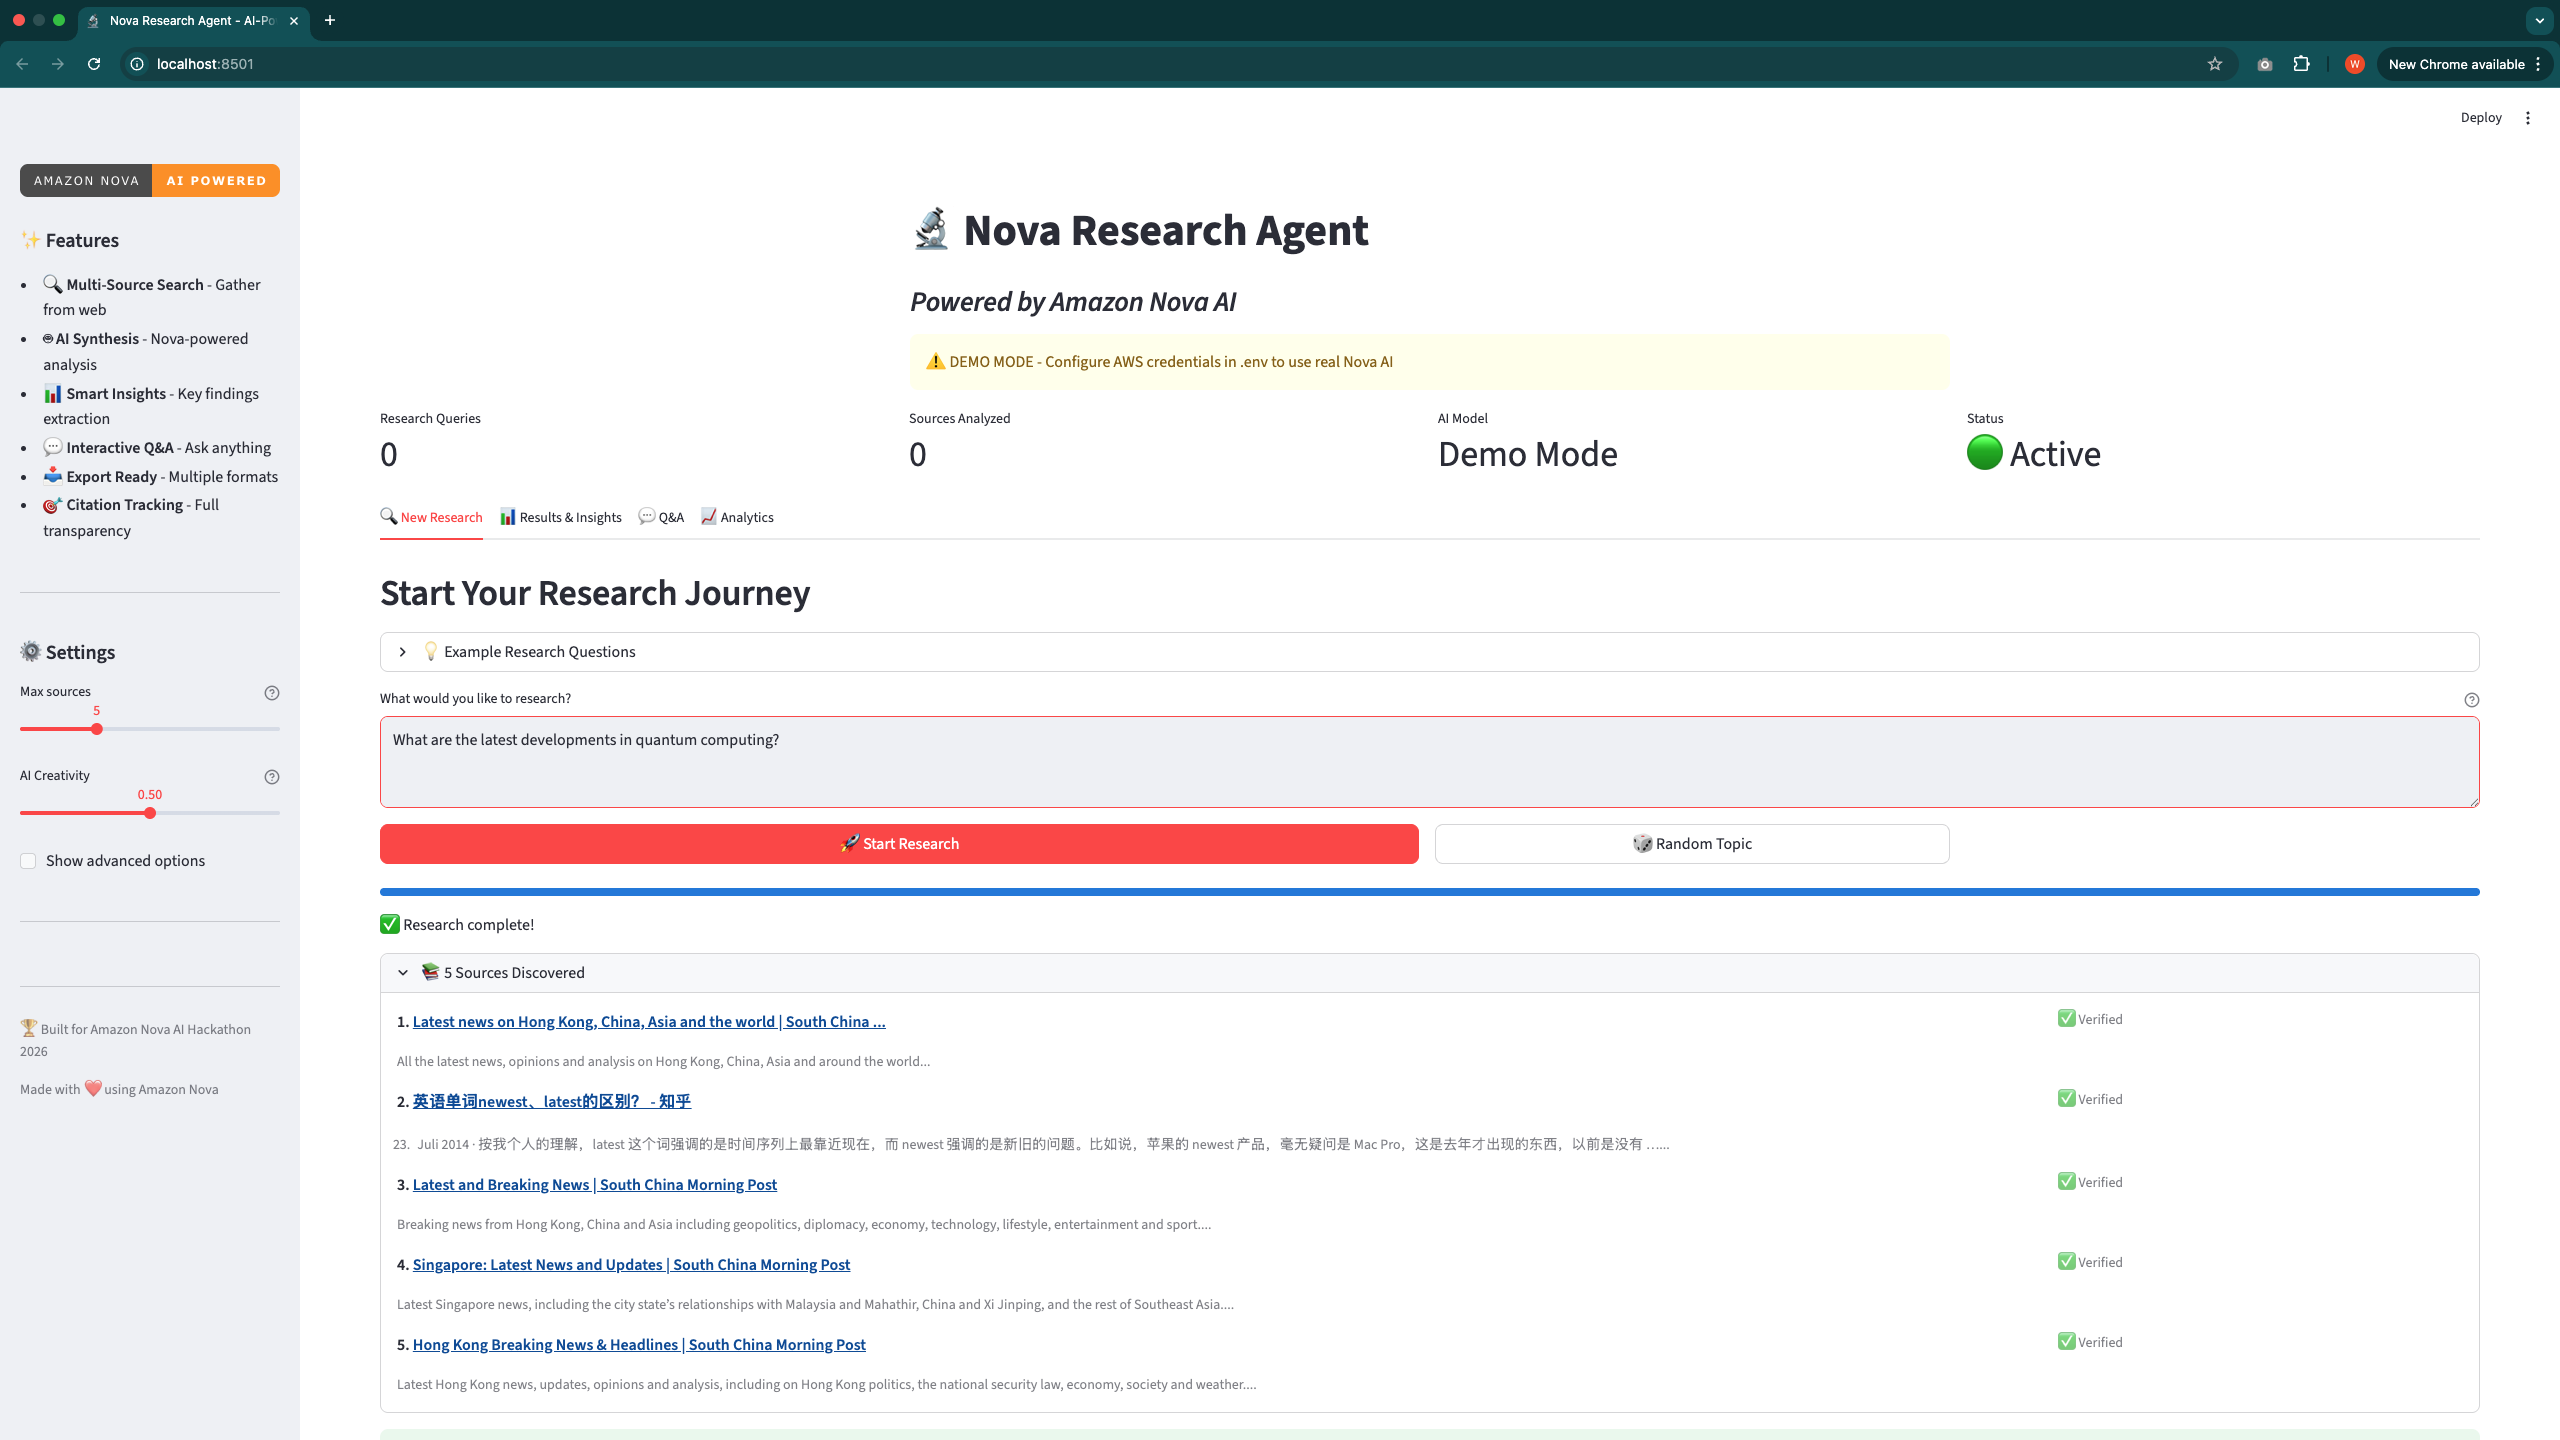The width and height of the screenshot is (2560, 1440).
Task: Collapse the 5 Sources Discovered section
Action: coord(402,973)
